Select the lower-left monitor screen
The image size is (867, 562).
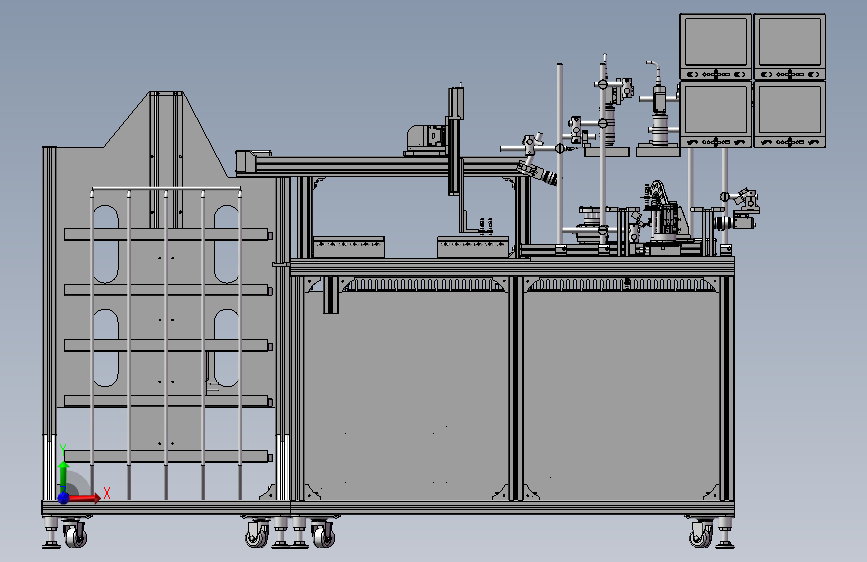coord(715,110)
